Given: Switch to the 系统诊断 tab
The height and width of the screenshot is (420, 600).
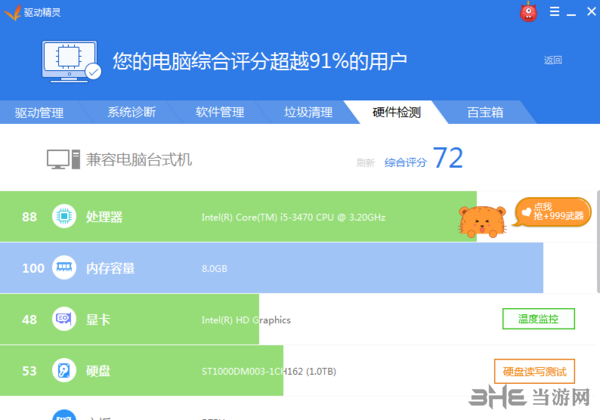Looking at the screenshot, I should click(x=132, y=112).
